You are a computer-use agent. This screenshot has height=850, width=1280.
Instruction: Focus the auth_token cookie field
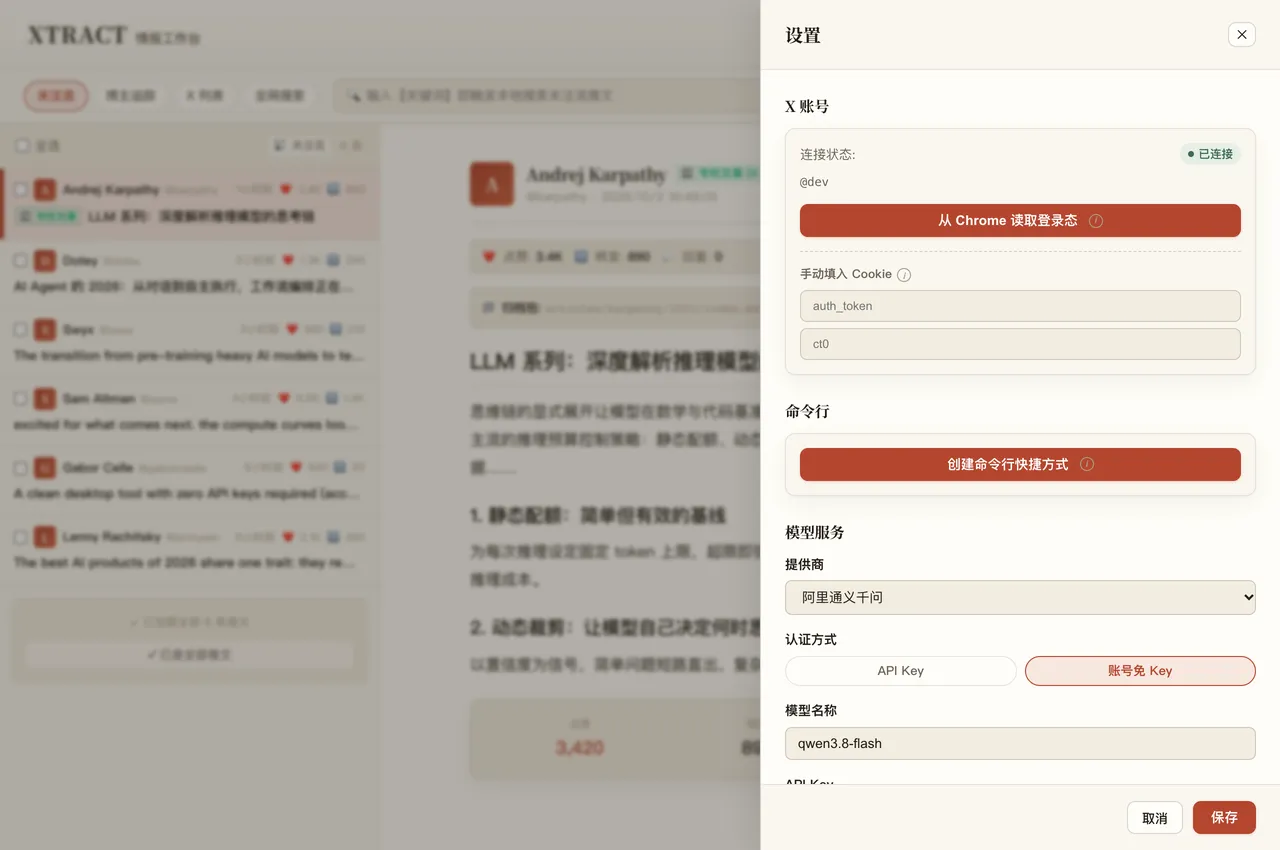click(x=1020, y=306)
